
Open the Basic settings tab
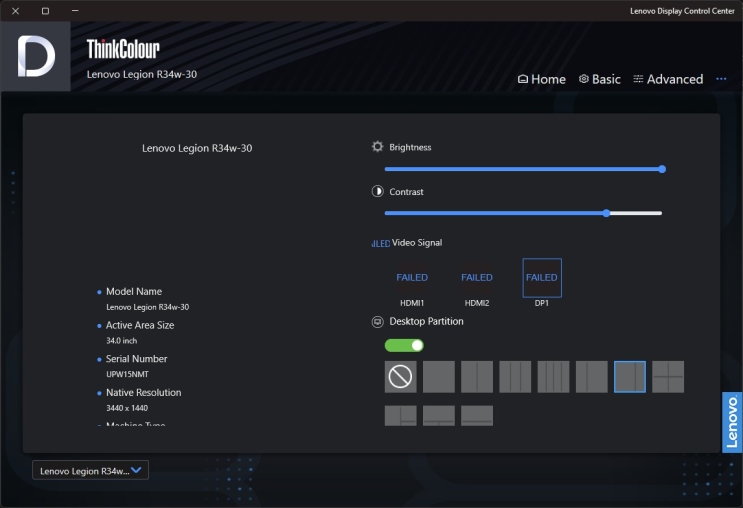coord(599,79)
